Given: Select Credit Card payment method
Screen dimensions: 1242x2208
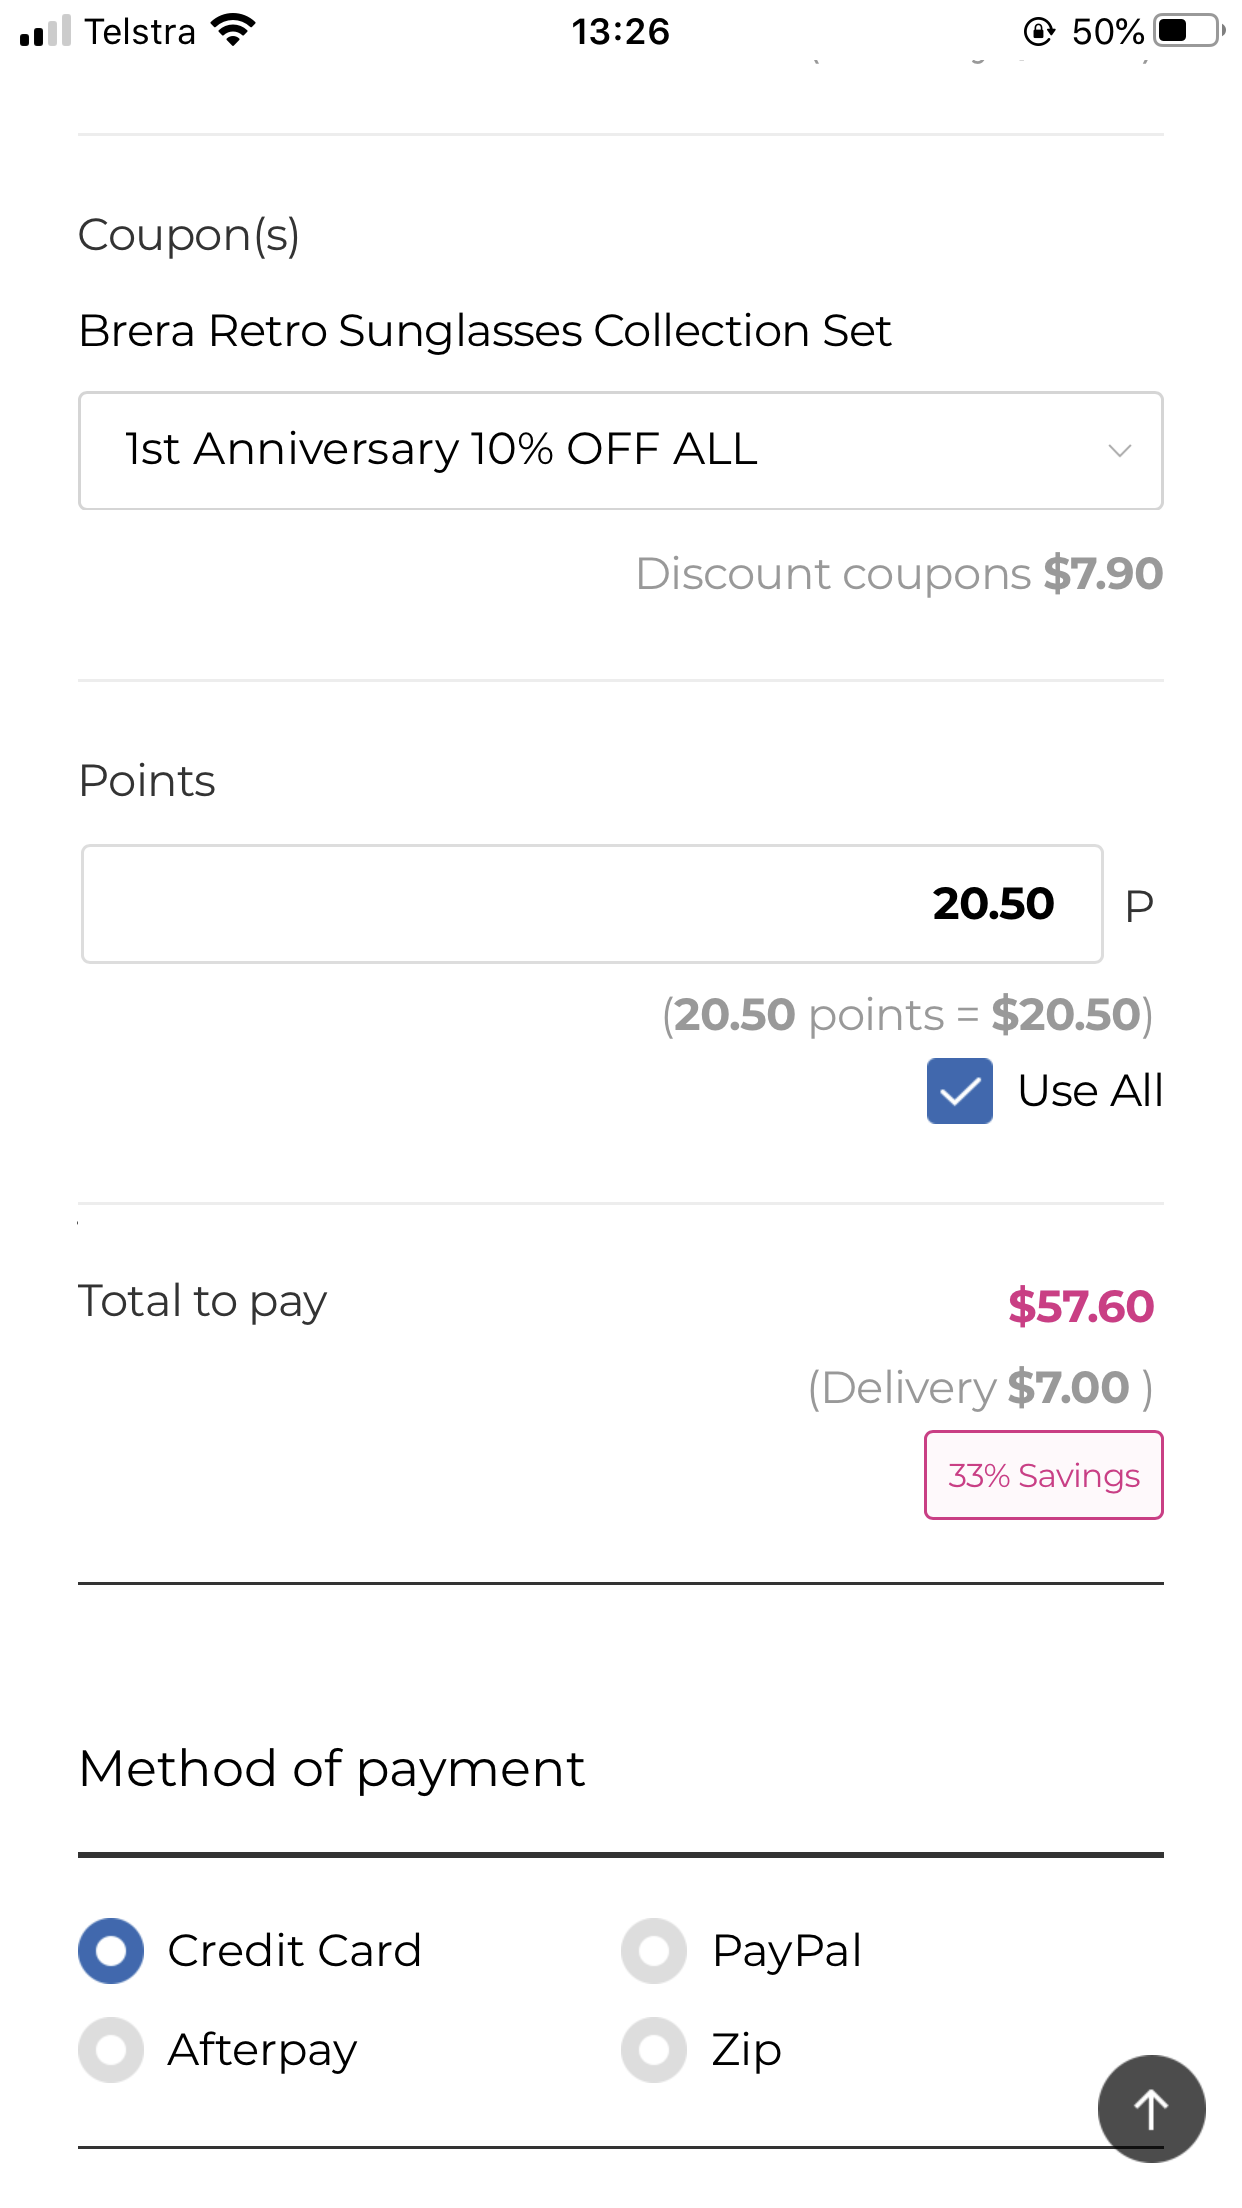Looking at the screenshot, I should pos(111,1951).
